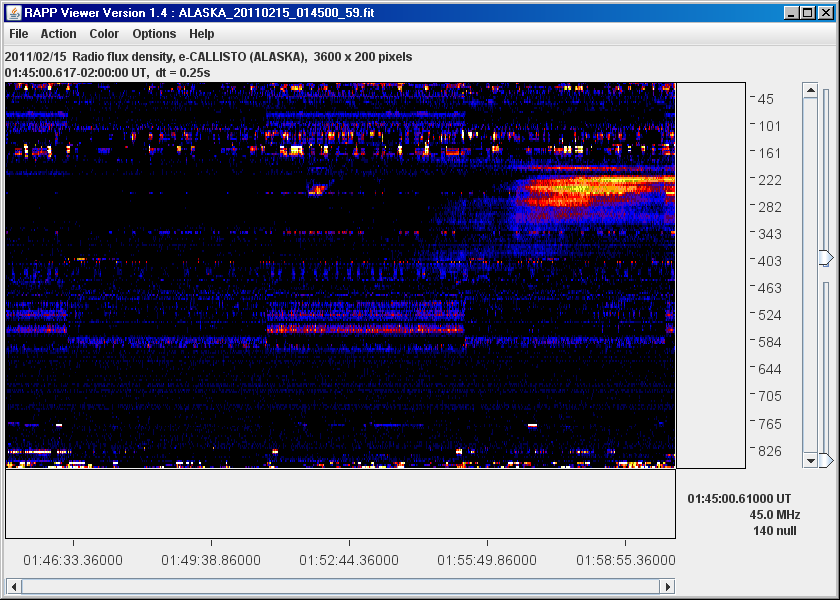Click the lower intensity slider knob
The width and height of the screenshot is (840, 600).
tap(827, 460)
